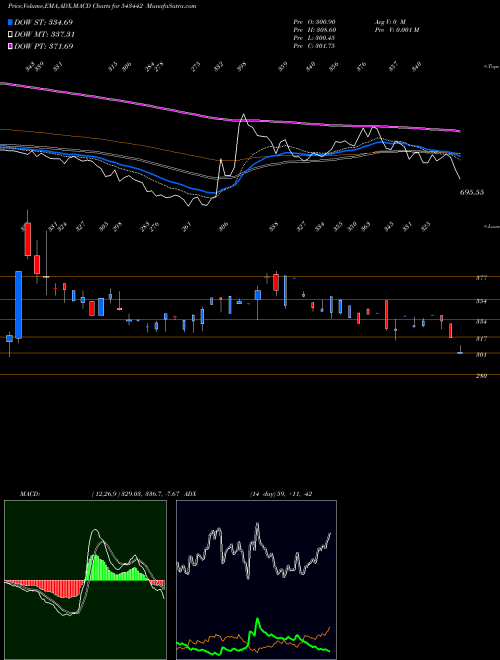Click the 'Avg V: 0 M' volume text
Image resolution: width=500 pixels, height=660 pixels.
click(x=390, y=21)
